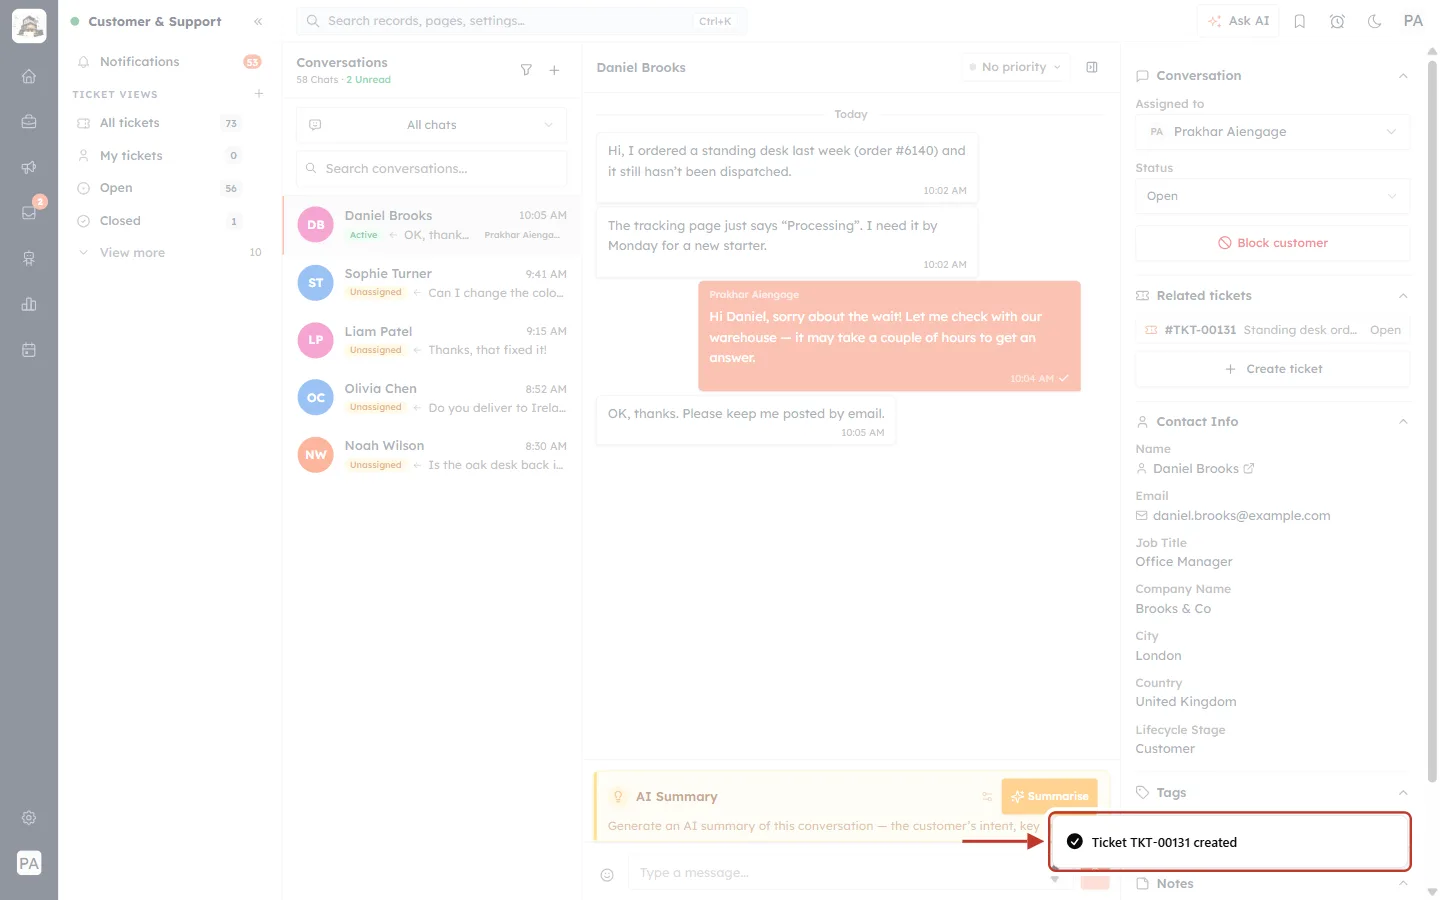This screenshot has height=900, width=1440.
Task: Open the All chats dropdown
Action: [x=431, y=125]
